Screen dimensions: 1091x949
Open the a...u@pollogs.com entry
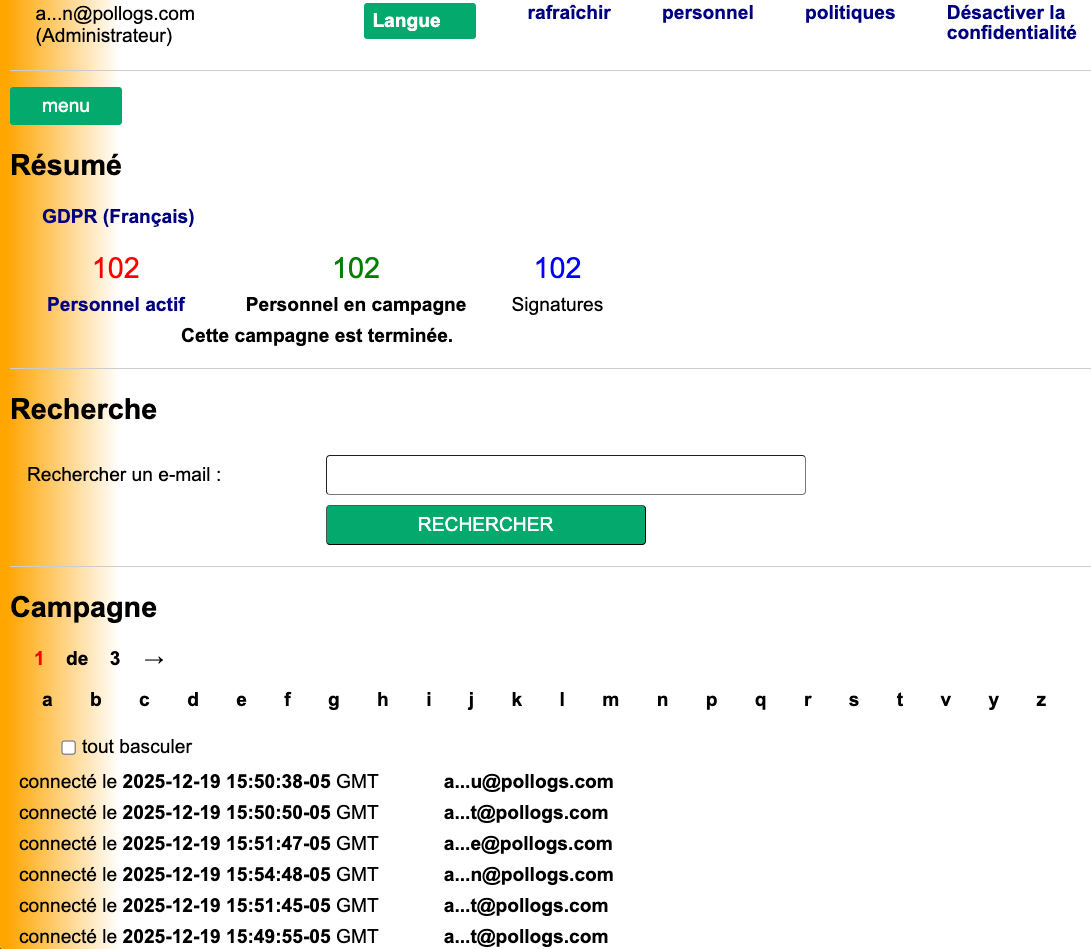coord(528,782)
